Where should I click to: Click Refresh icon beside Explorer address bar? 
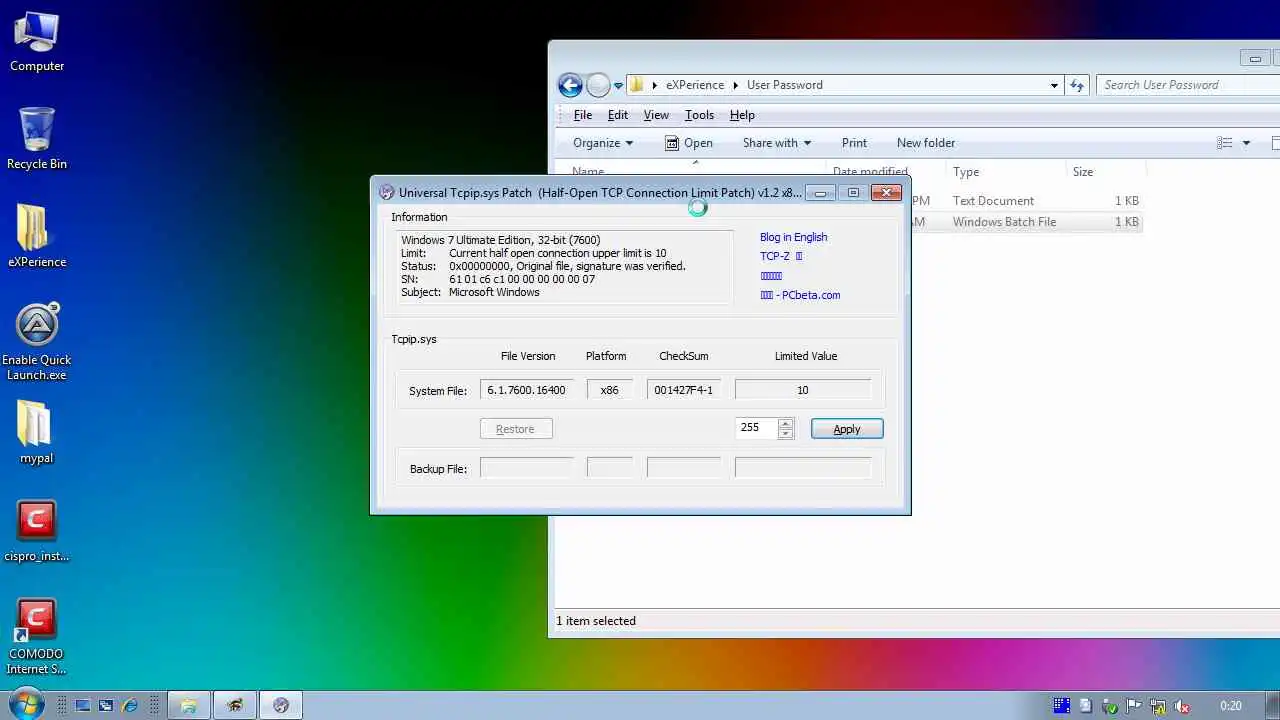(1077, 85)
